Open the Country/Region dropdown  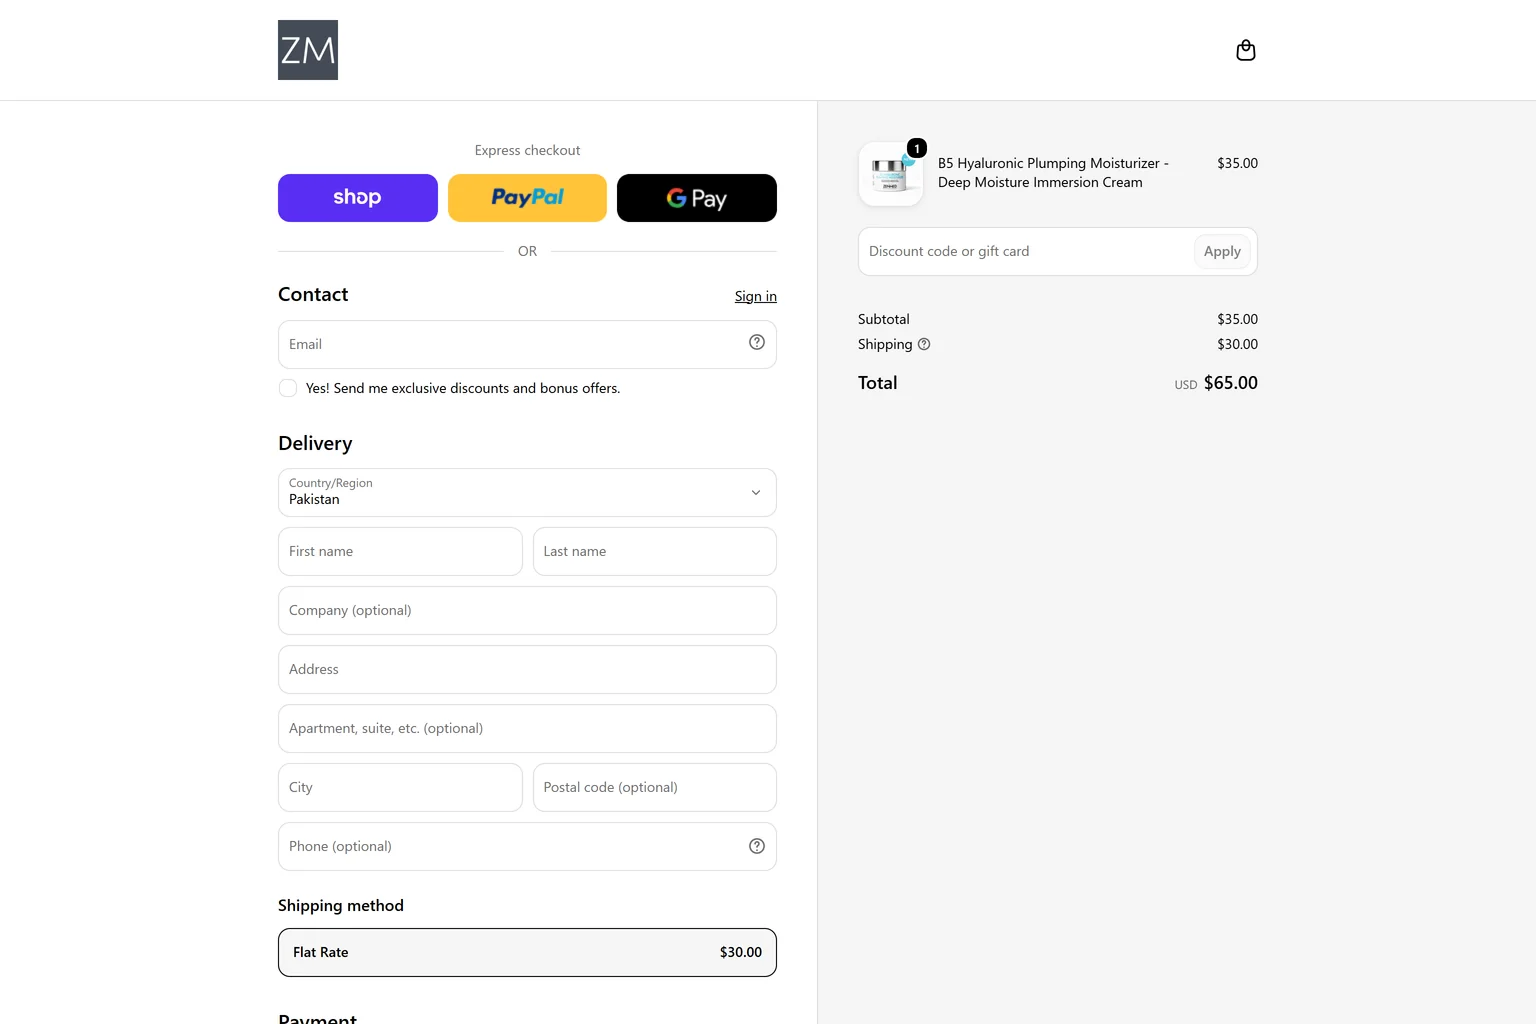pyautogui.click(x=527, y=493)
